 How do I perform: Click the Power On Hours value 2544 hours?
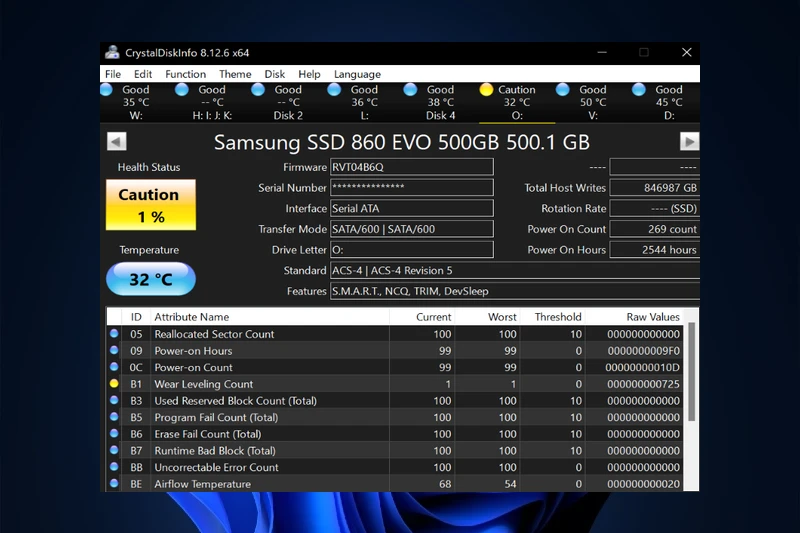coord(655,249)
